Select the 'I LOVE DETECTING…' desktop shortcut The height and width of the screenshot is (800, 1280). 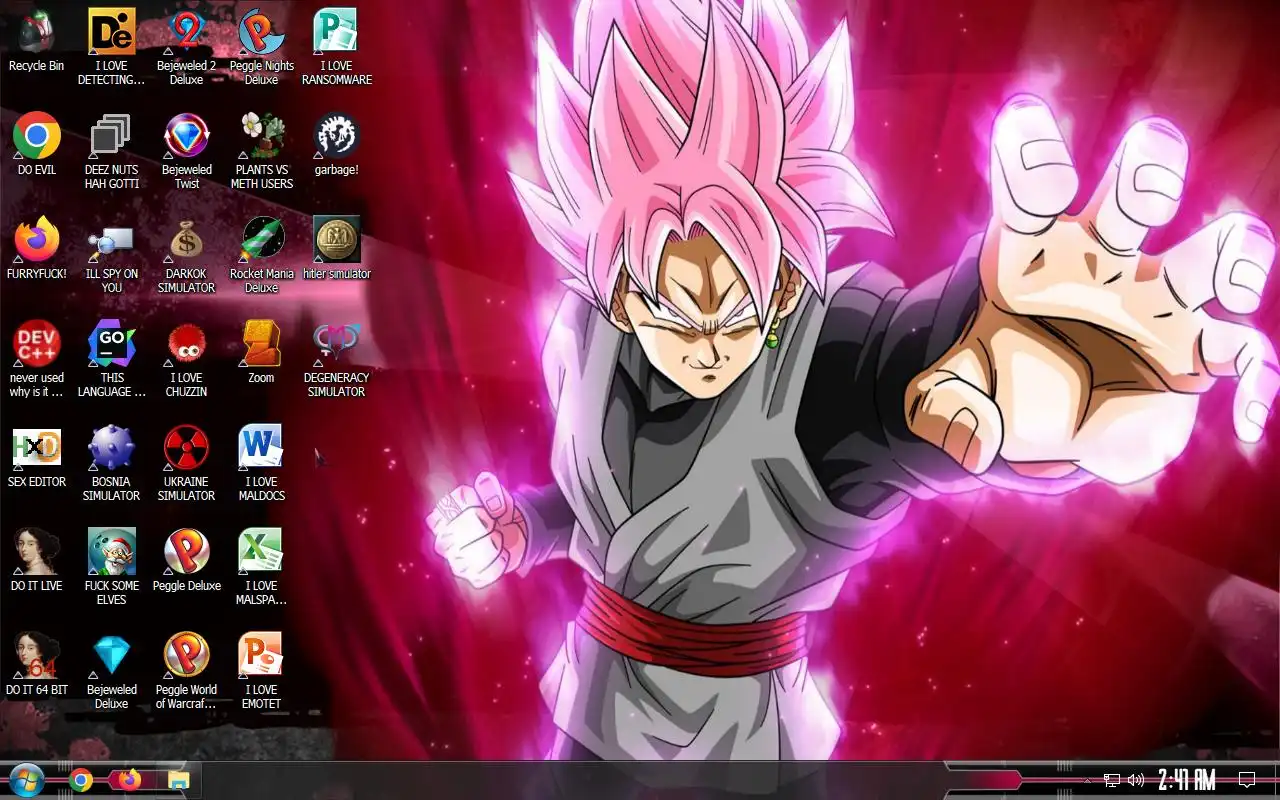[111, 46]
